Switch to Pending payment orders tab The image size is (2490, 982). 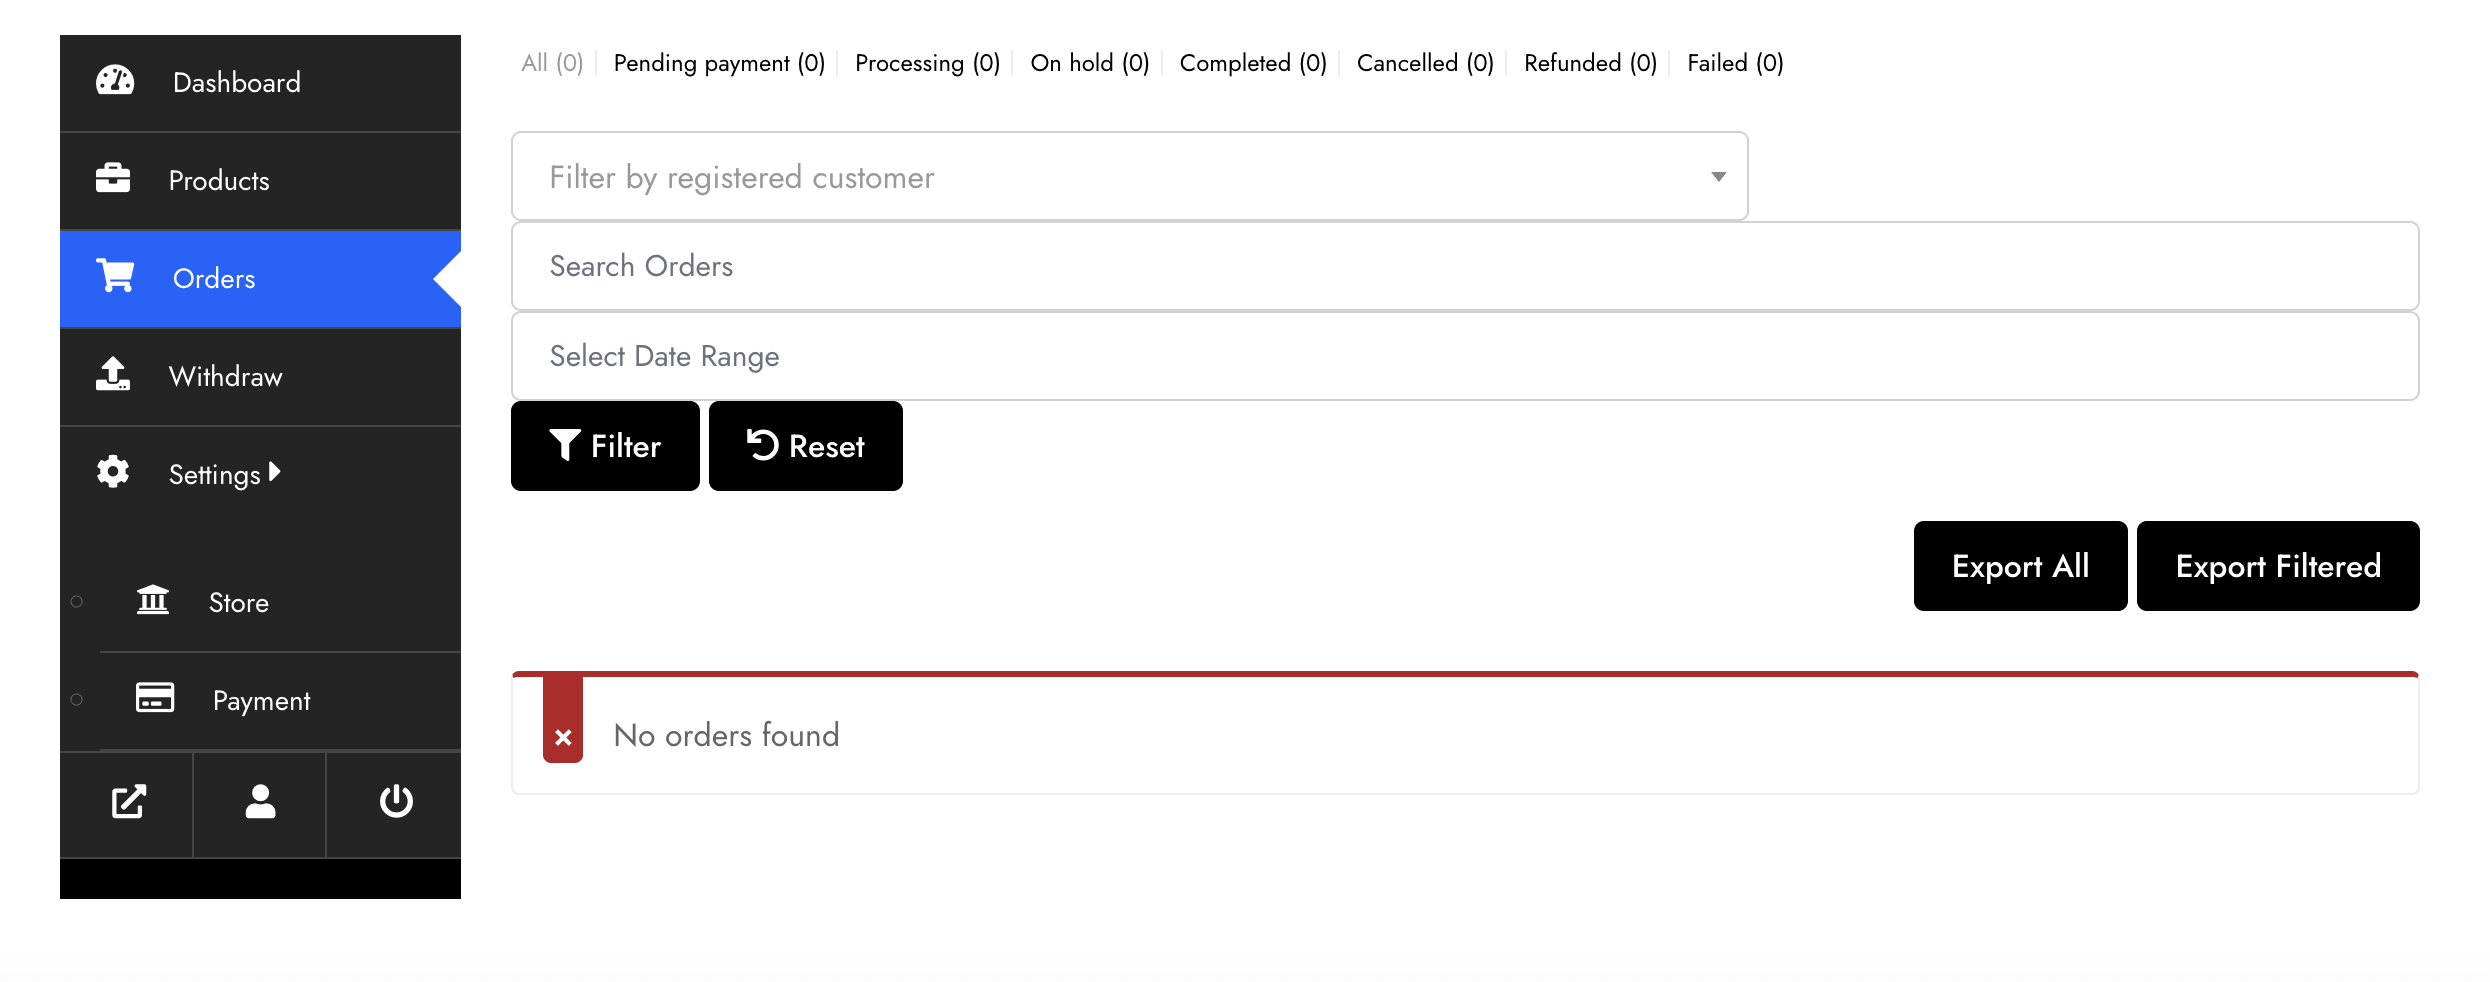coord(719,63)
